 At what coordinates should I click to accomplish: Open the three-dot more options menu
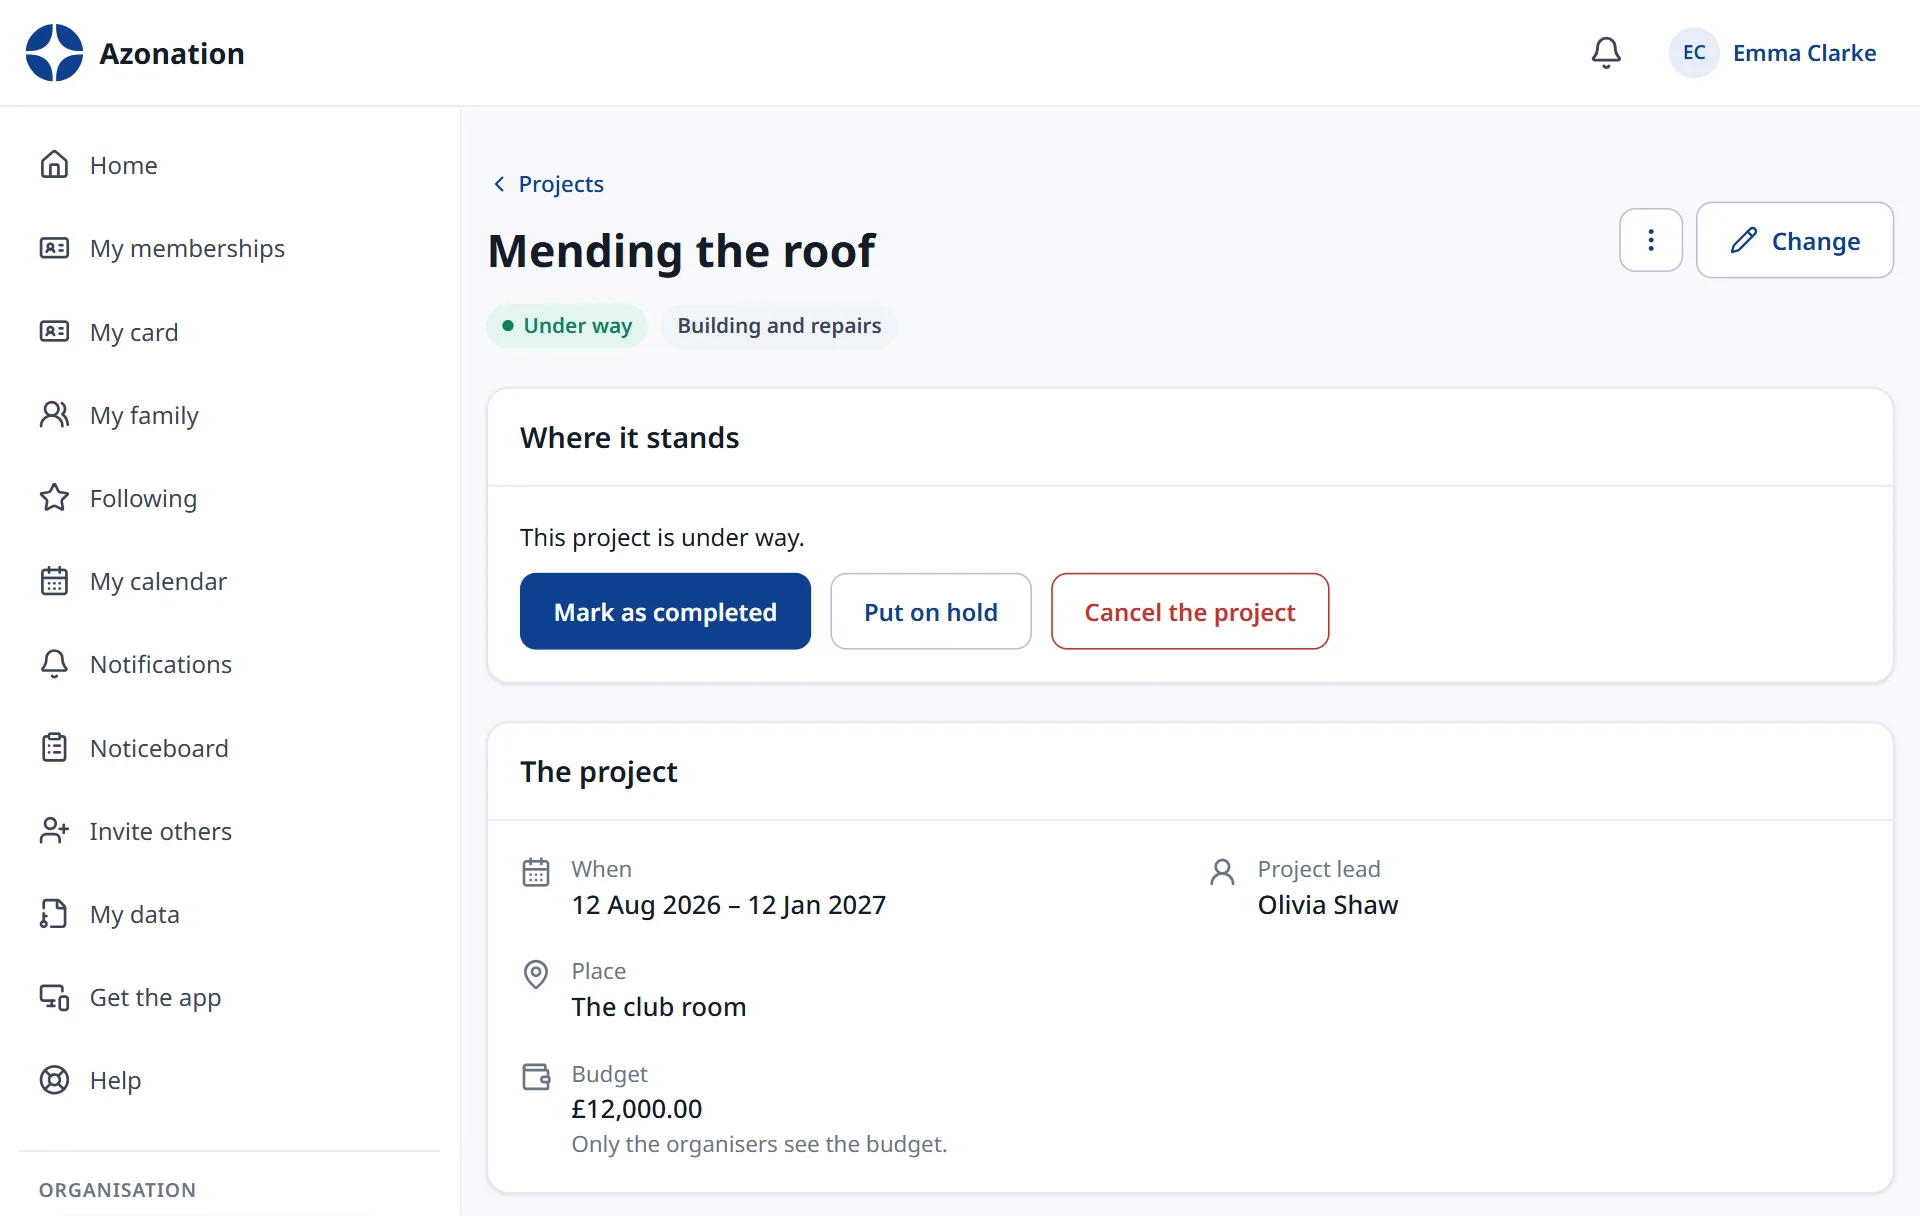tap(1651, 240)
